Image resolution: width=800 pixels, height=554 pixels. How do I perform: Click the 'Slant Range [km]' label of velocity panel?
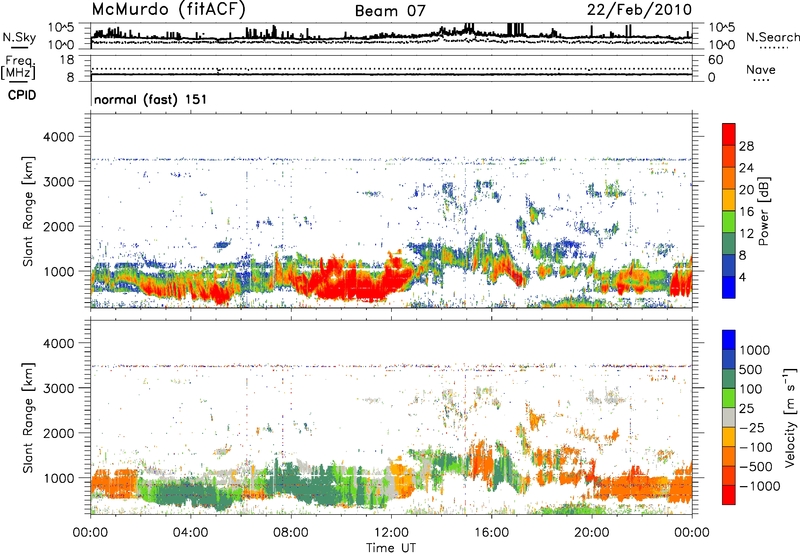[28, 417]
